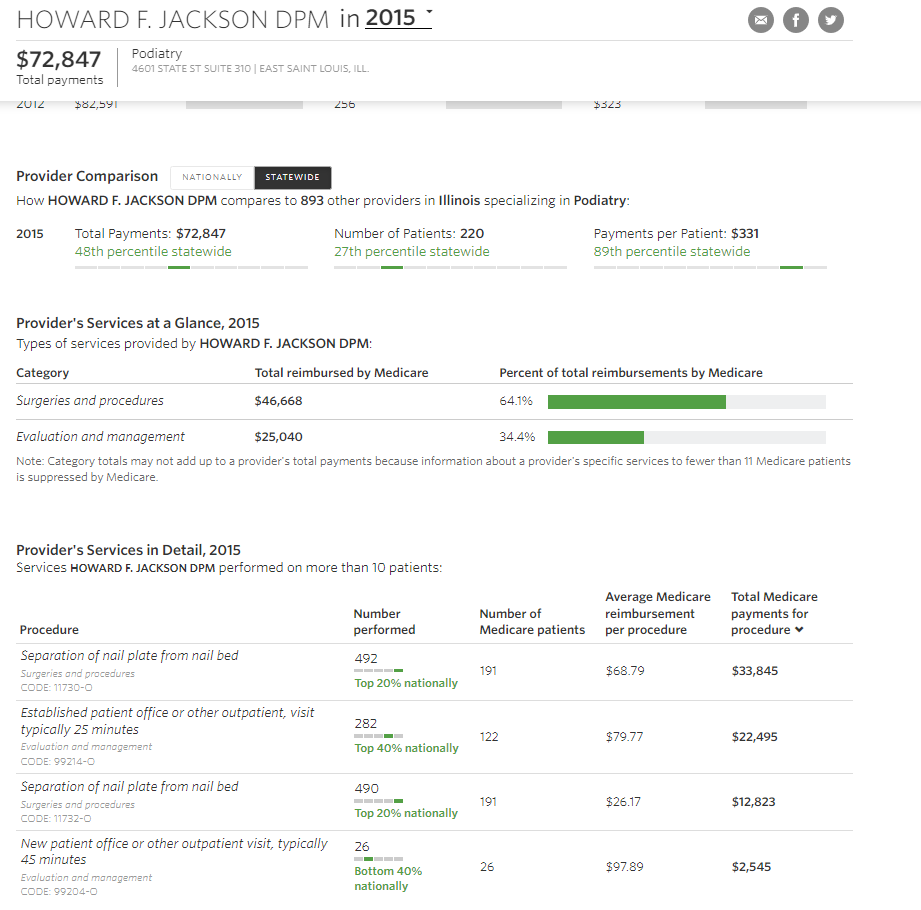
Task: Open the 2015 year dropdown
Action: (x=398, y=18)
